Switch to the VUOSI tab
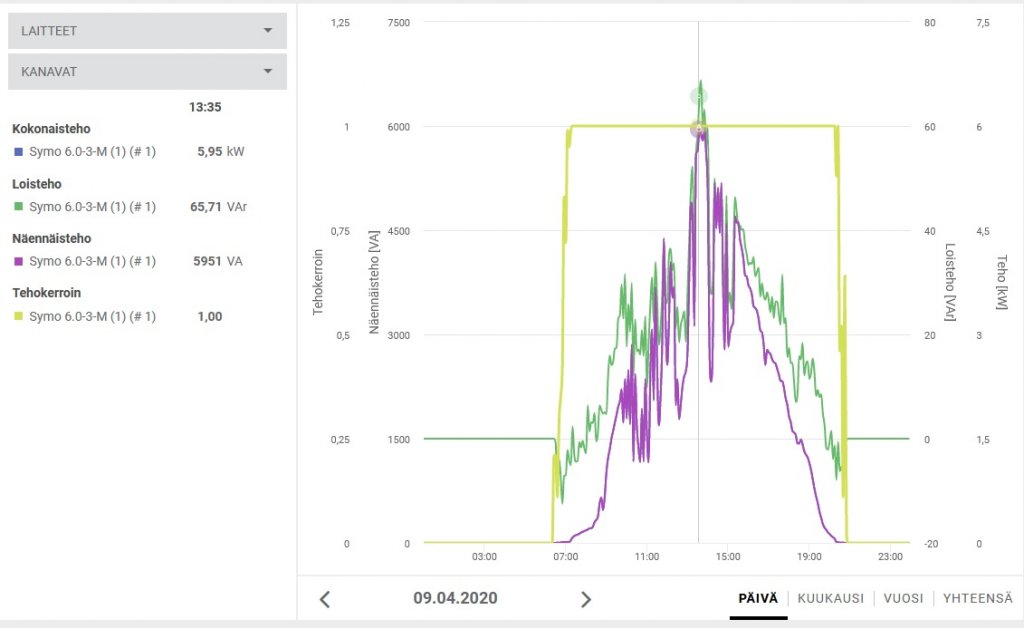 pyautogui.click(x=901, y=598)
